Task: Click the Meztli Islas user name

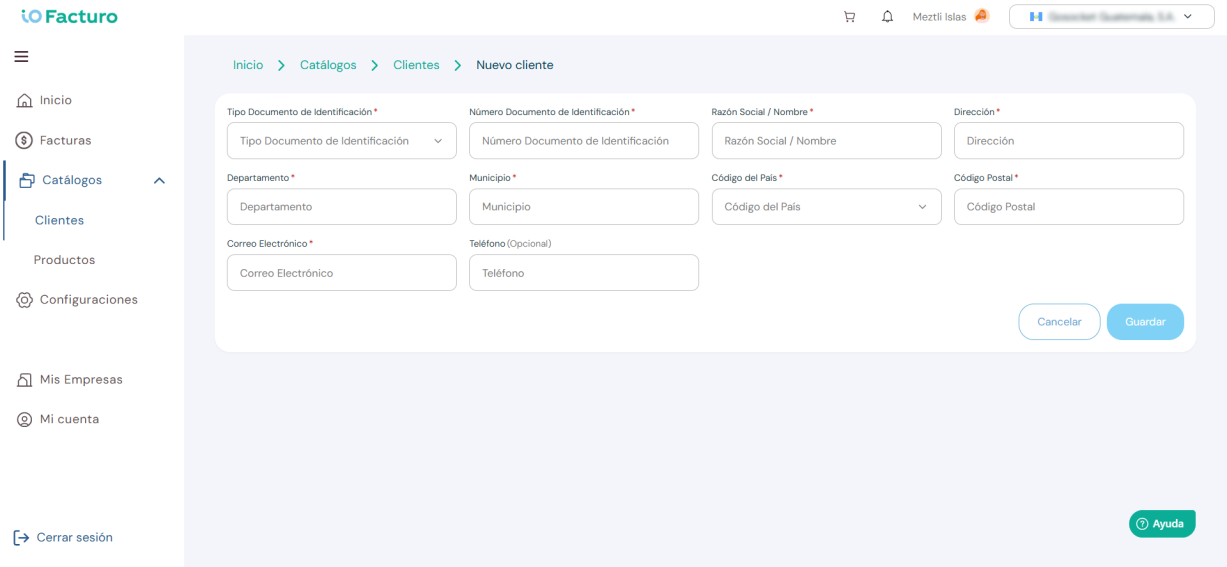Action: [x=939, y=17]
